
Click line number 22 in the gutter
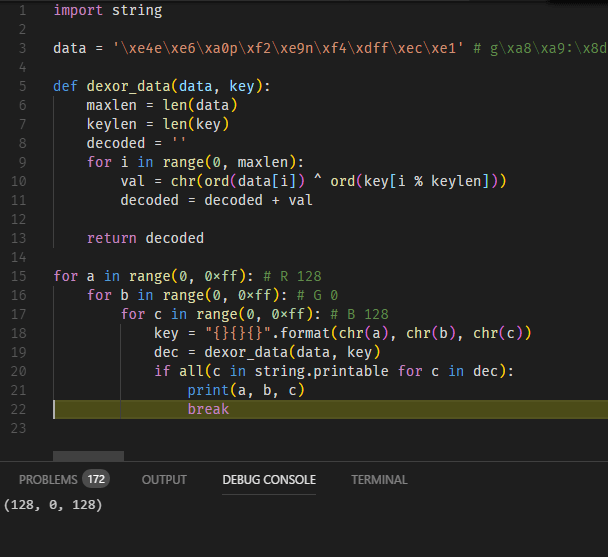[x=19, y=409]
